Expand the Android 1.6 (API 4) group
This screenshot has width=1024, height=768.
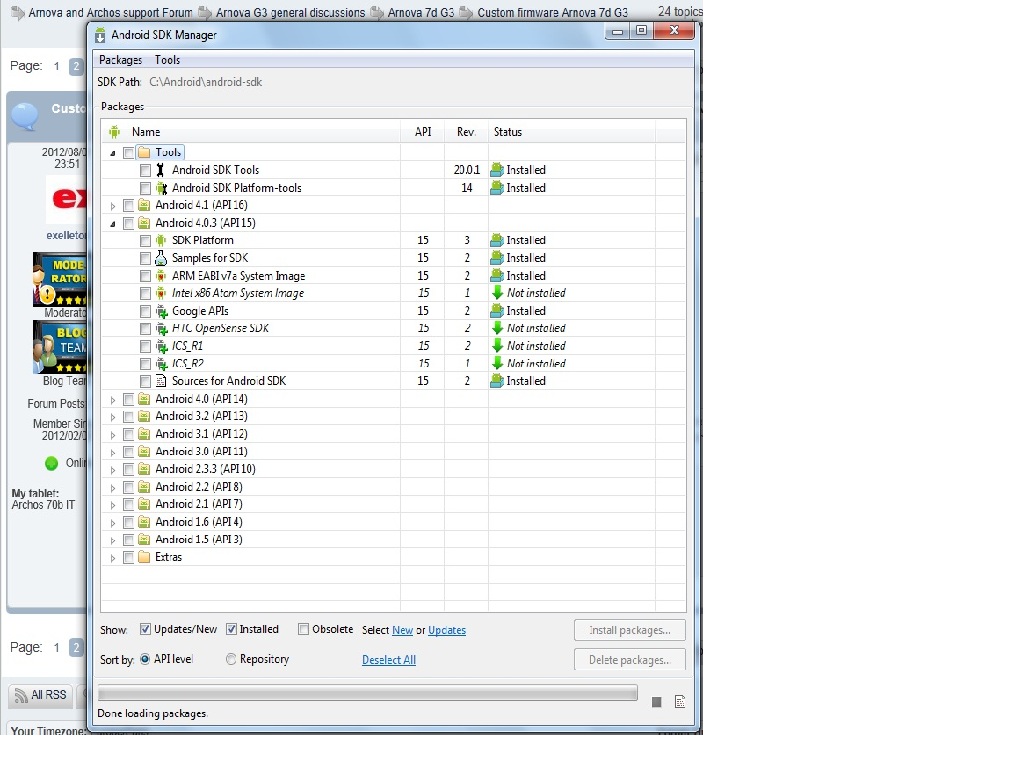point(113,523)
